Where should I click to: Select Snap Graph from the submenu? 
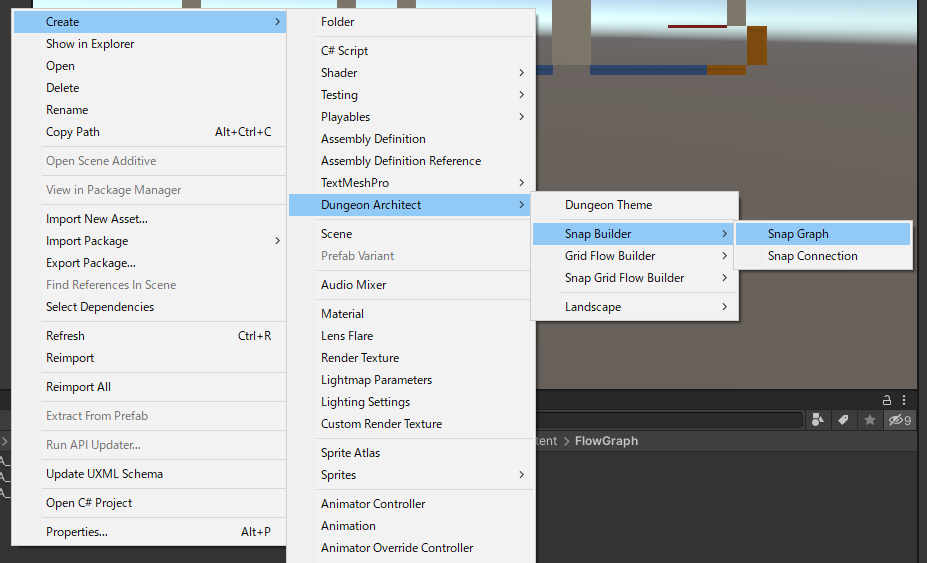tap(823, 234)
